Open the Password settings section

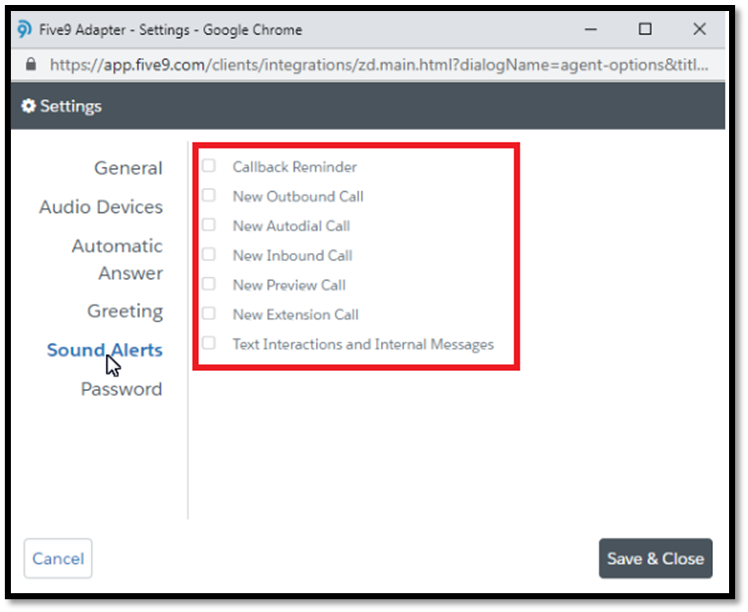click(x=122, y=389)
